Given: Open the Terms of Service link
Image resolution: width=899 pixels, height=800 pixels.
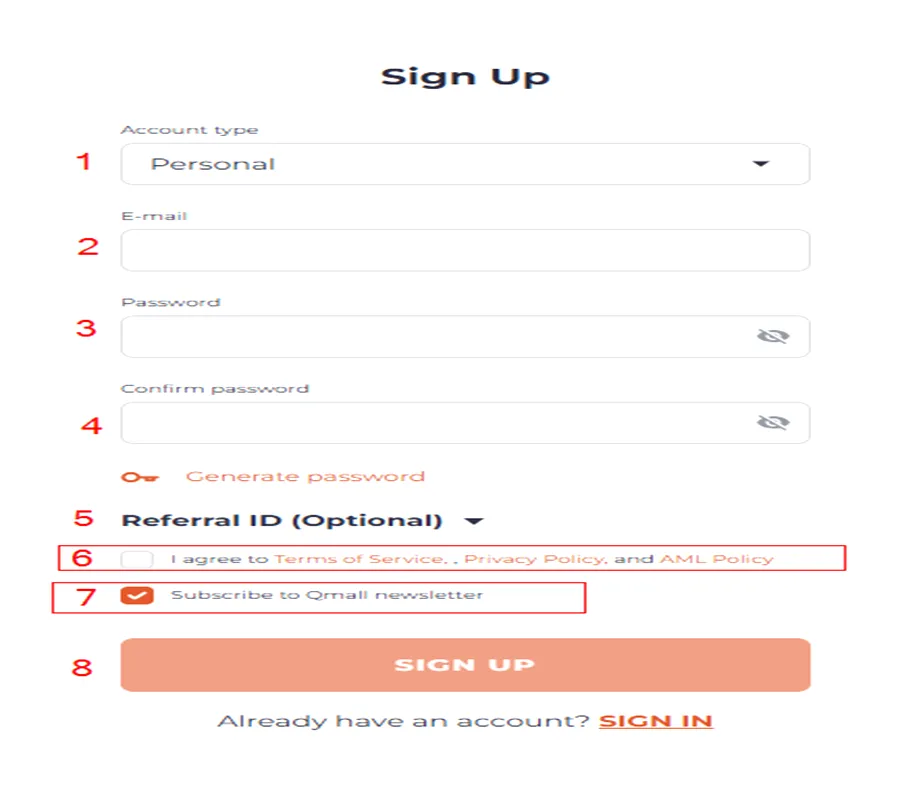Looking at the screenshot, I should pos(359,559).
